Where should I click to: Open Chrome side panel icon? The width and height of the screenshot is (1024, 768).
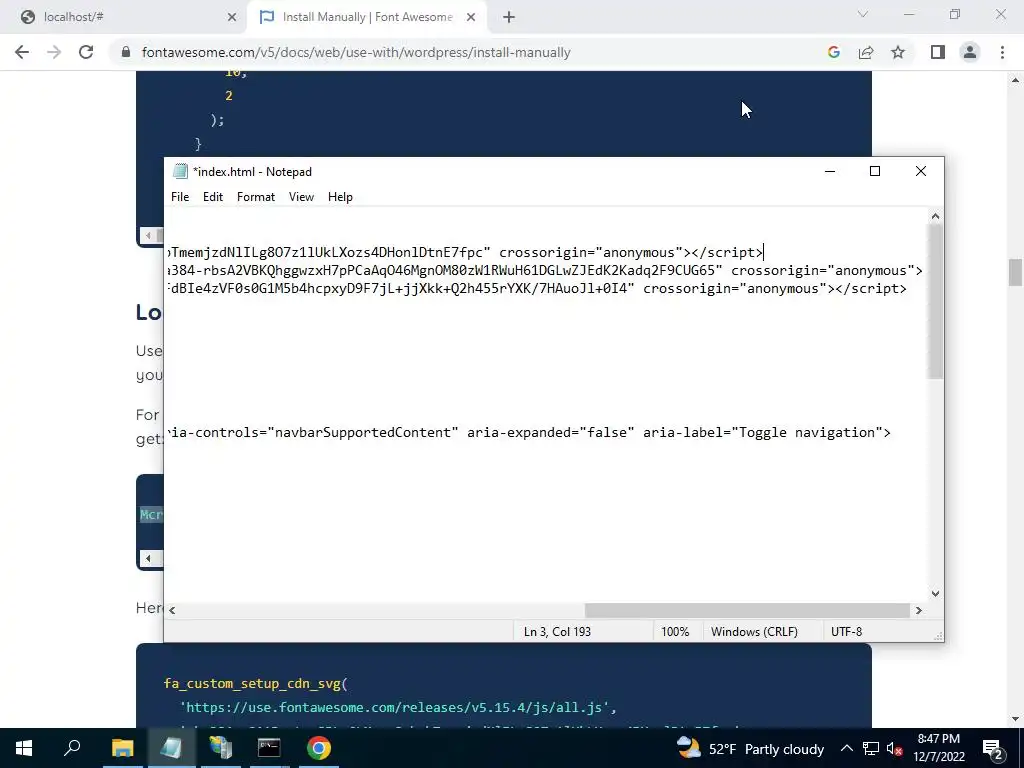click(938, 52)
